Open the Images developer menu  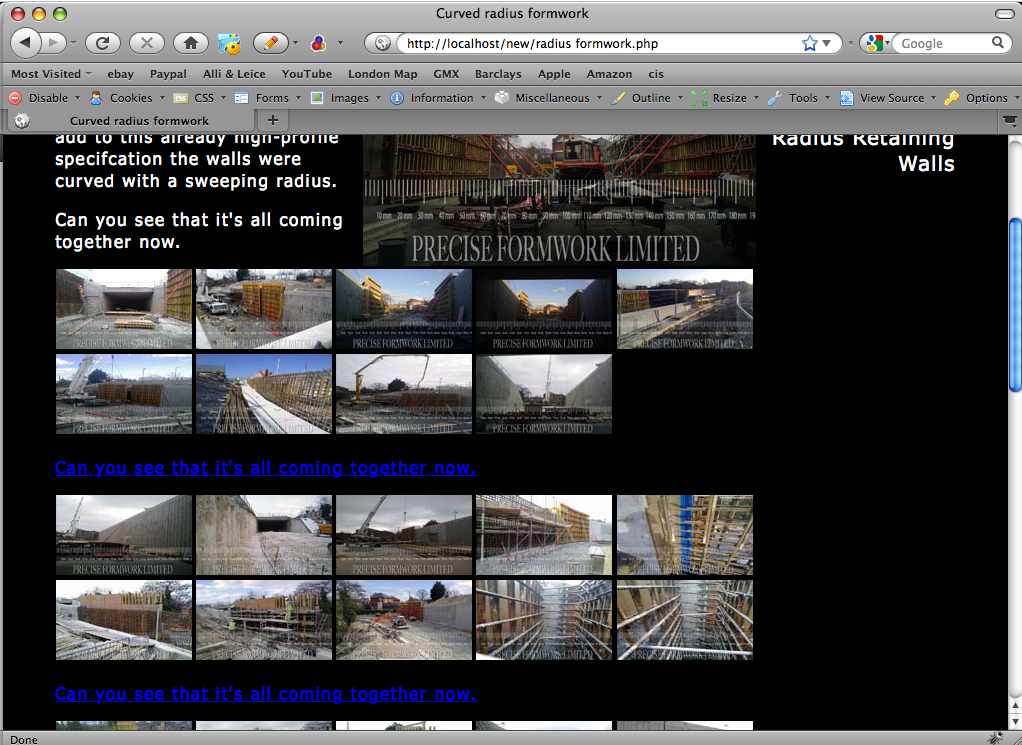[x=345, y=98]
